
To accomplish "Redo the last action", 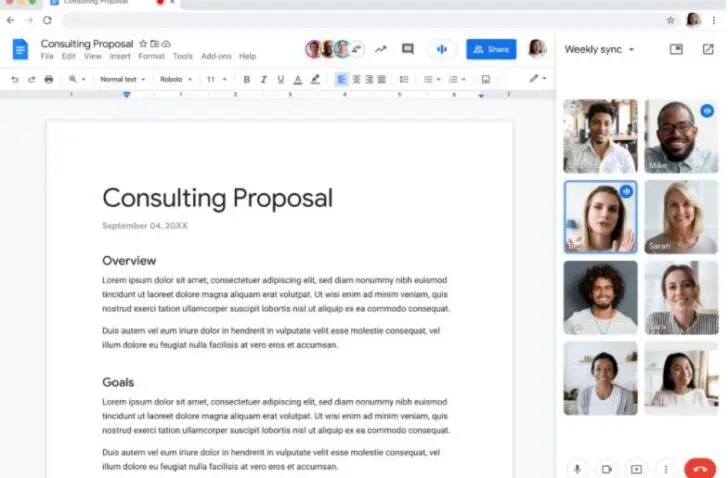I will (32, 79).
